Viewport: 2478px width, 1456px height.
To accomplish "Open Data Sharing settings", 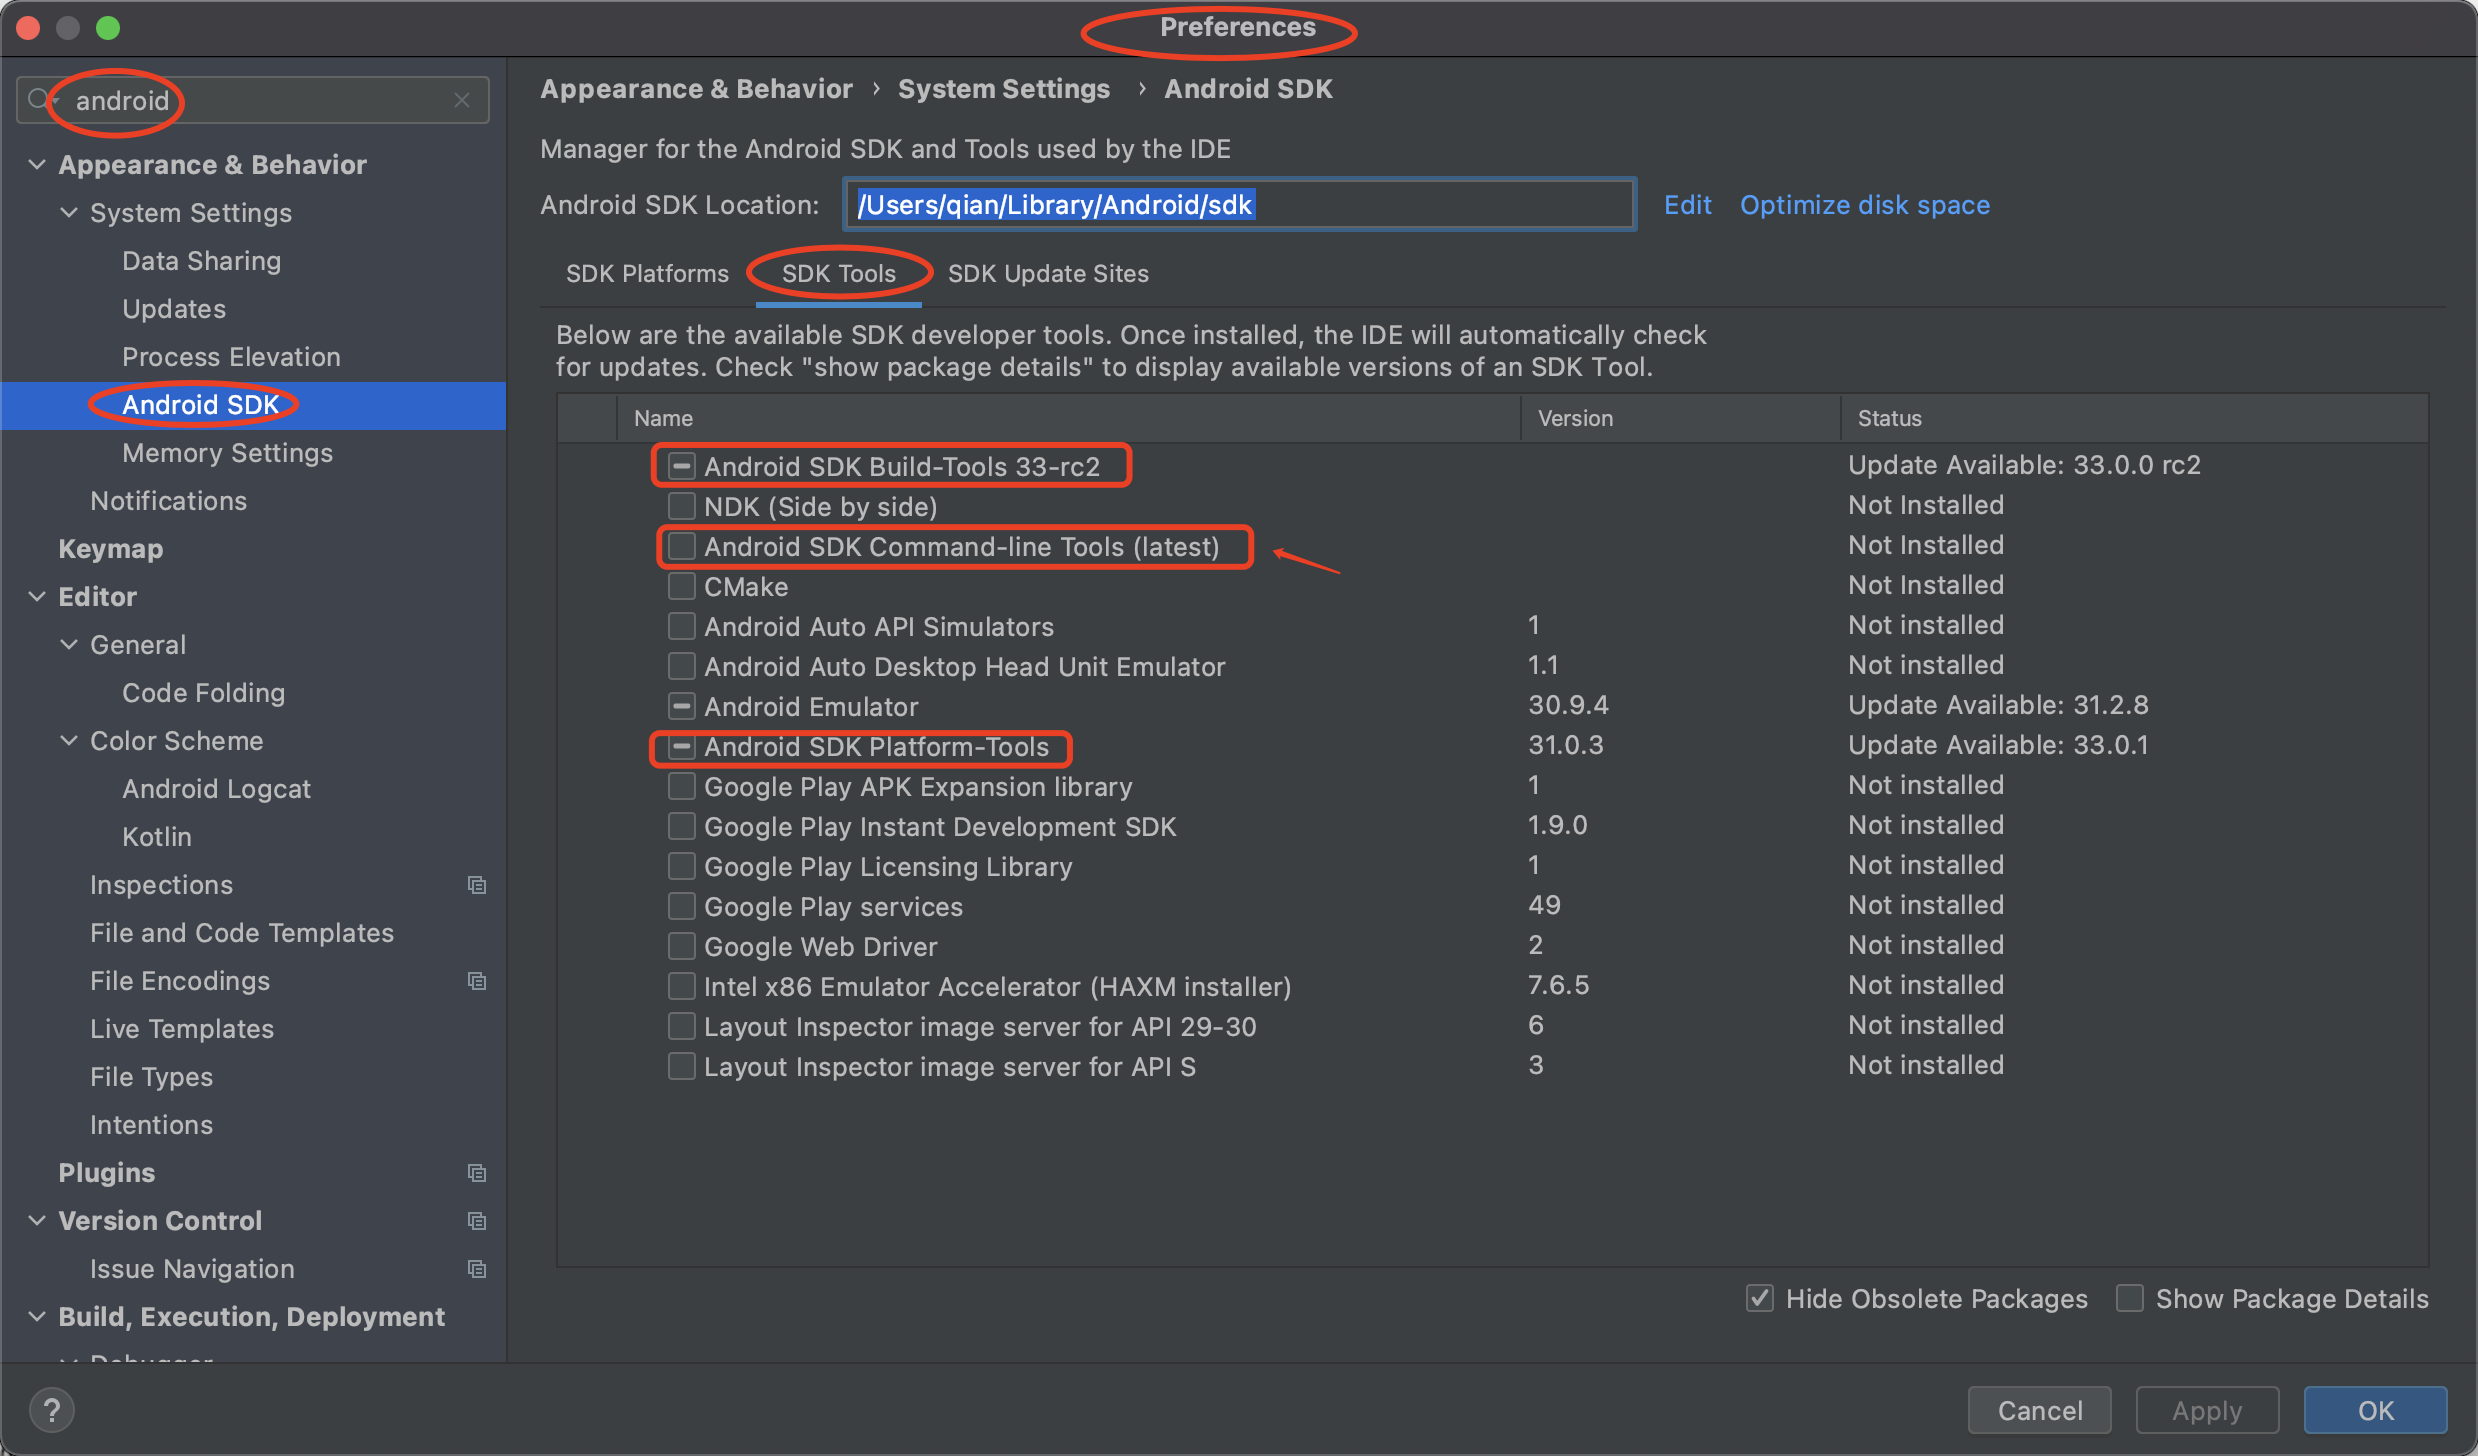I will tap(201, 261).
